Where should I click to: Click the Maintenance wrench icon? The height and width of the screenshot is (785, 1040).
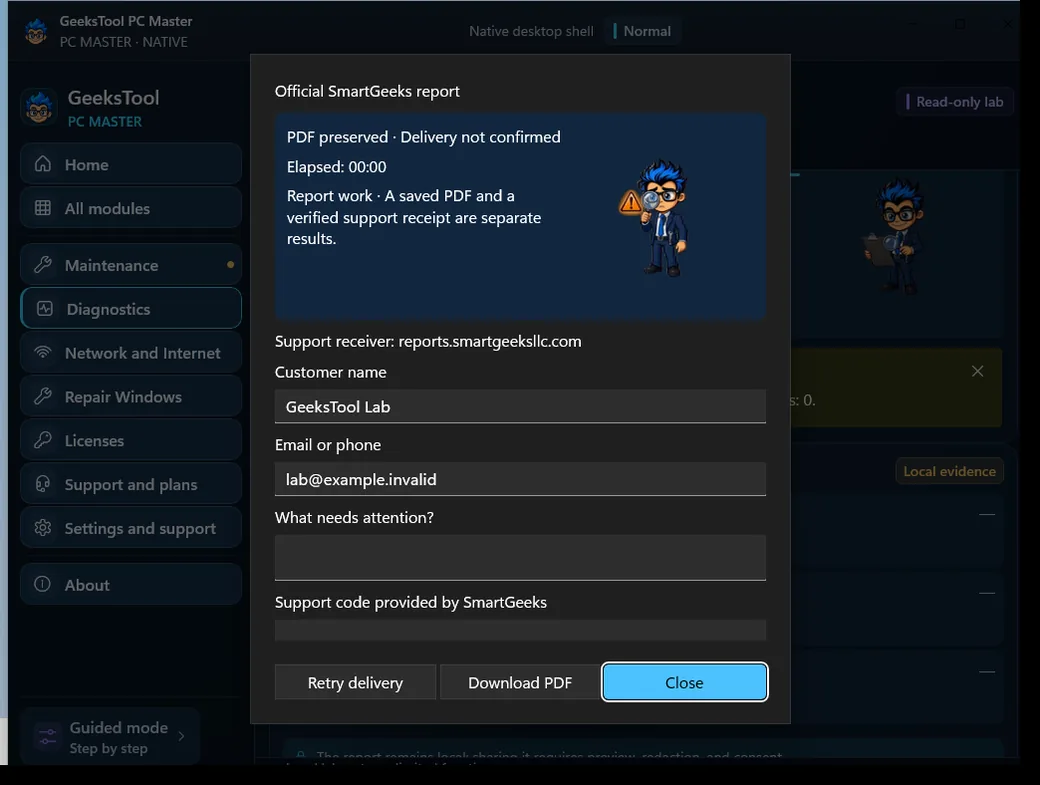tap(43, 265)
